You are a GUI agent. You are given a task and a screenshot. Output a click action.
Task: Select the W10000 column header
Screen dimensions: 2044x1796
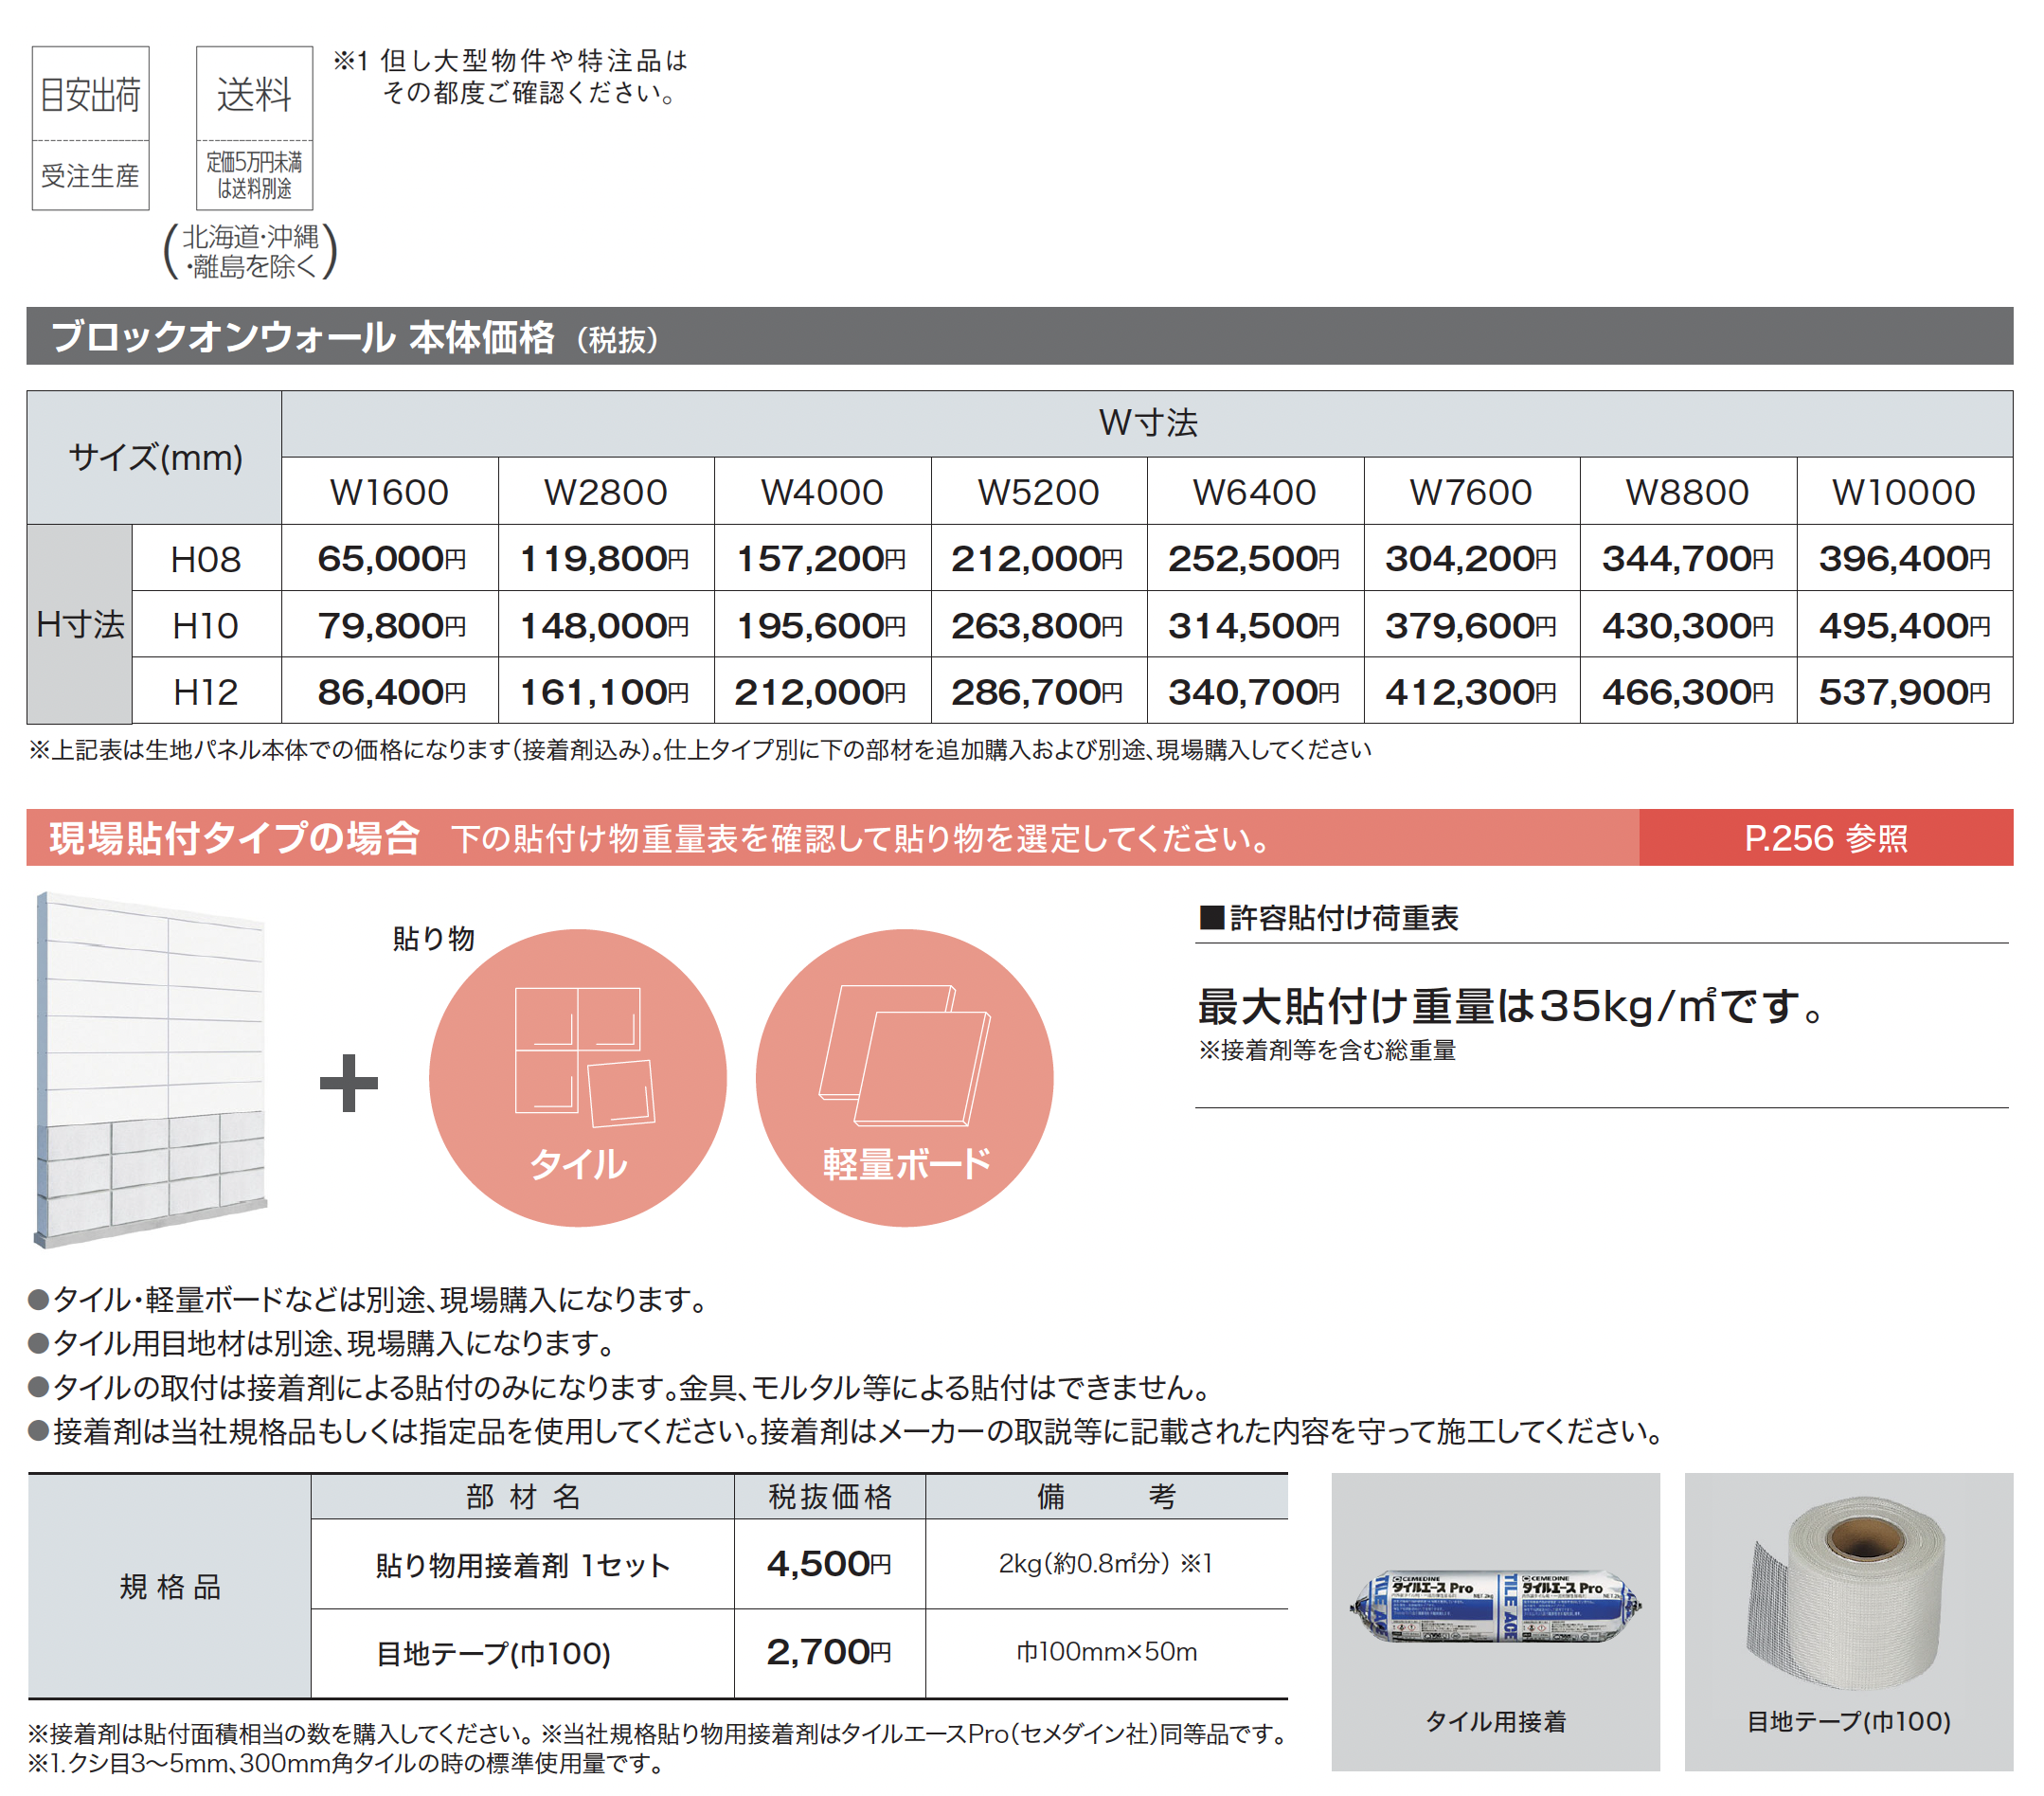pos(1903,492)
